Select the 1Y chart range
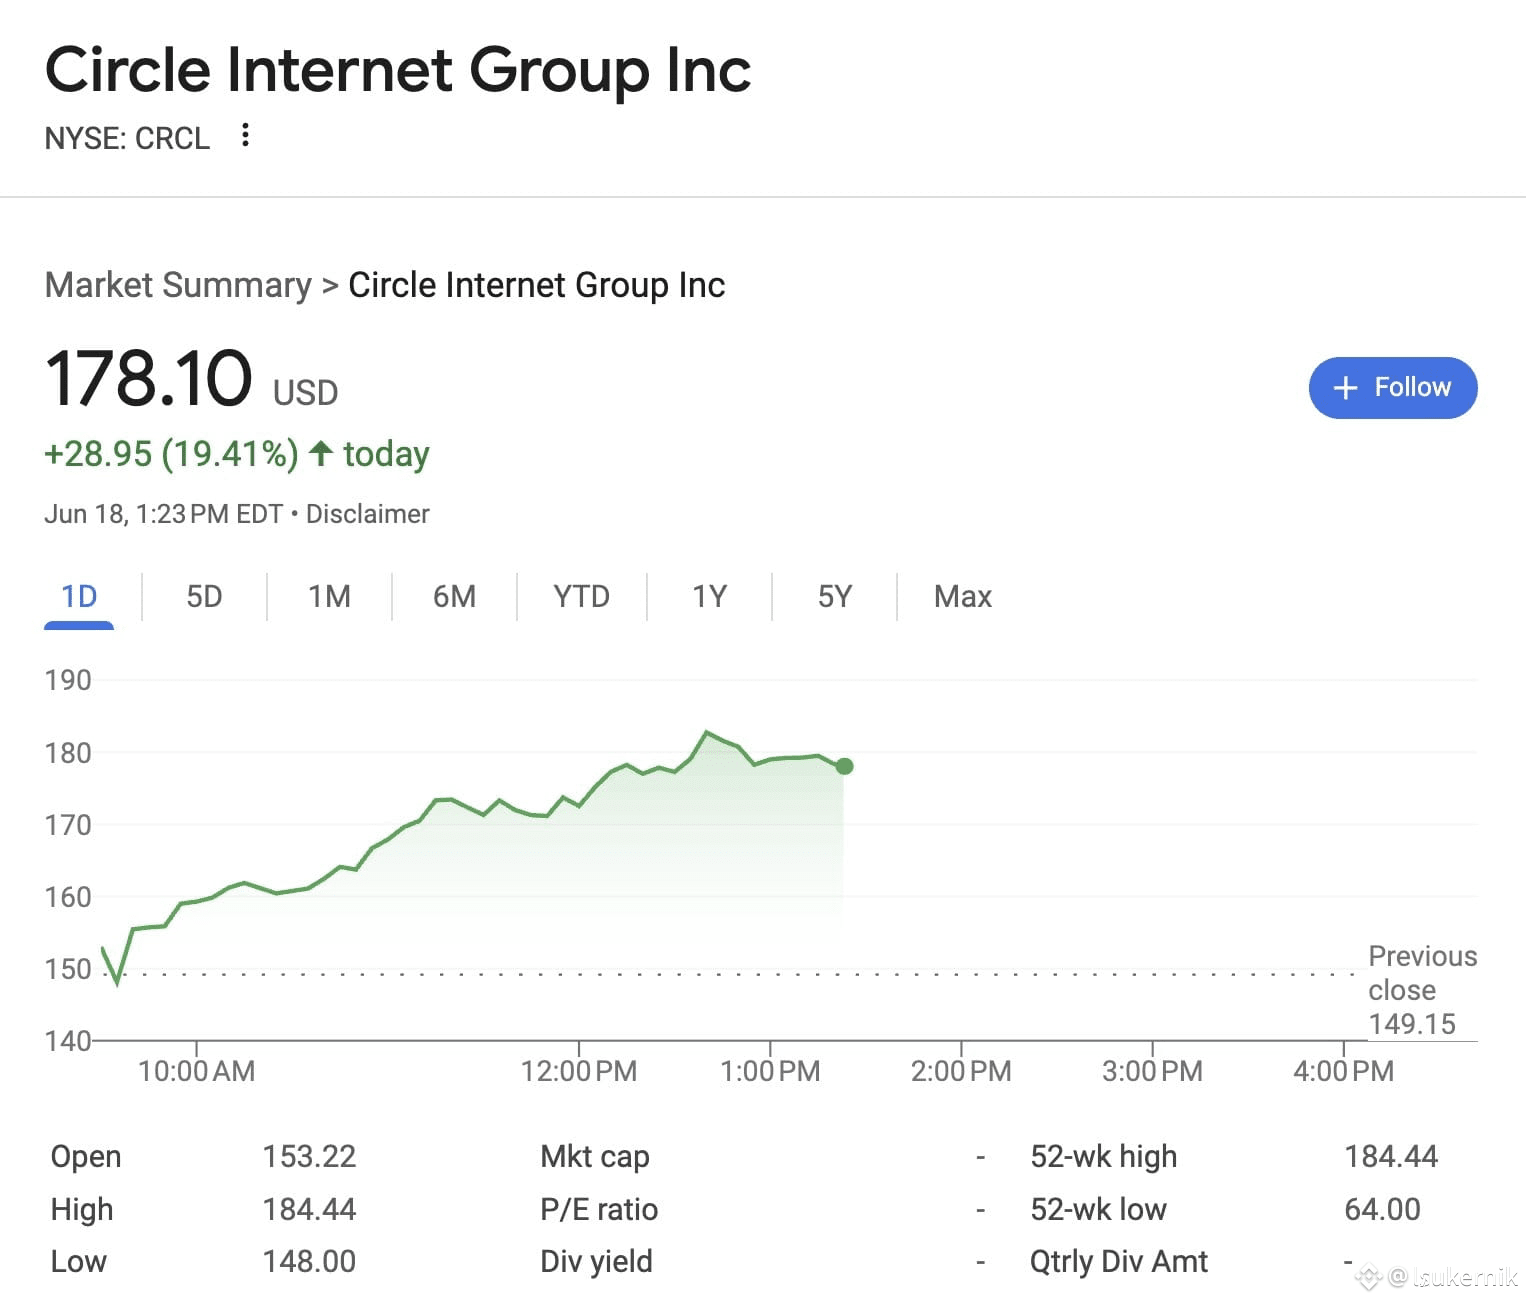The image size is (1526, 1302). tap(709, 597)
